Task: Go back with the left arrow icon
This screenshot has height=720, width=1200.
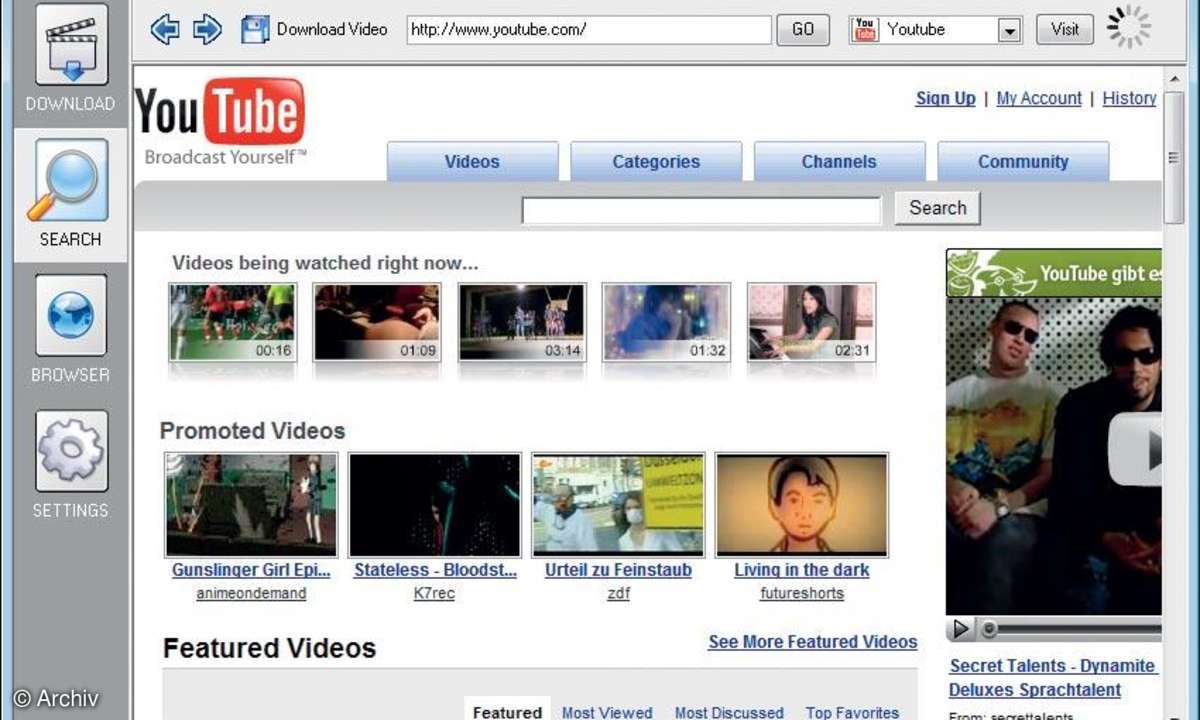Action: pos(165,29)
